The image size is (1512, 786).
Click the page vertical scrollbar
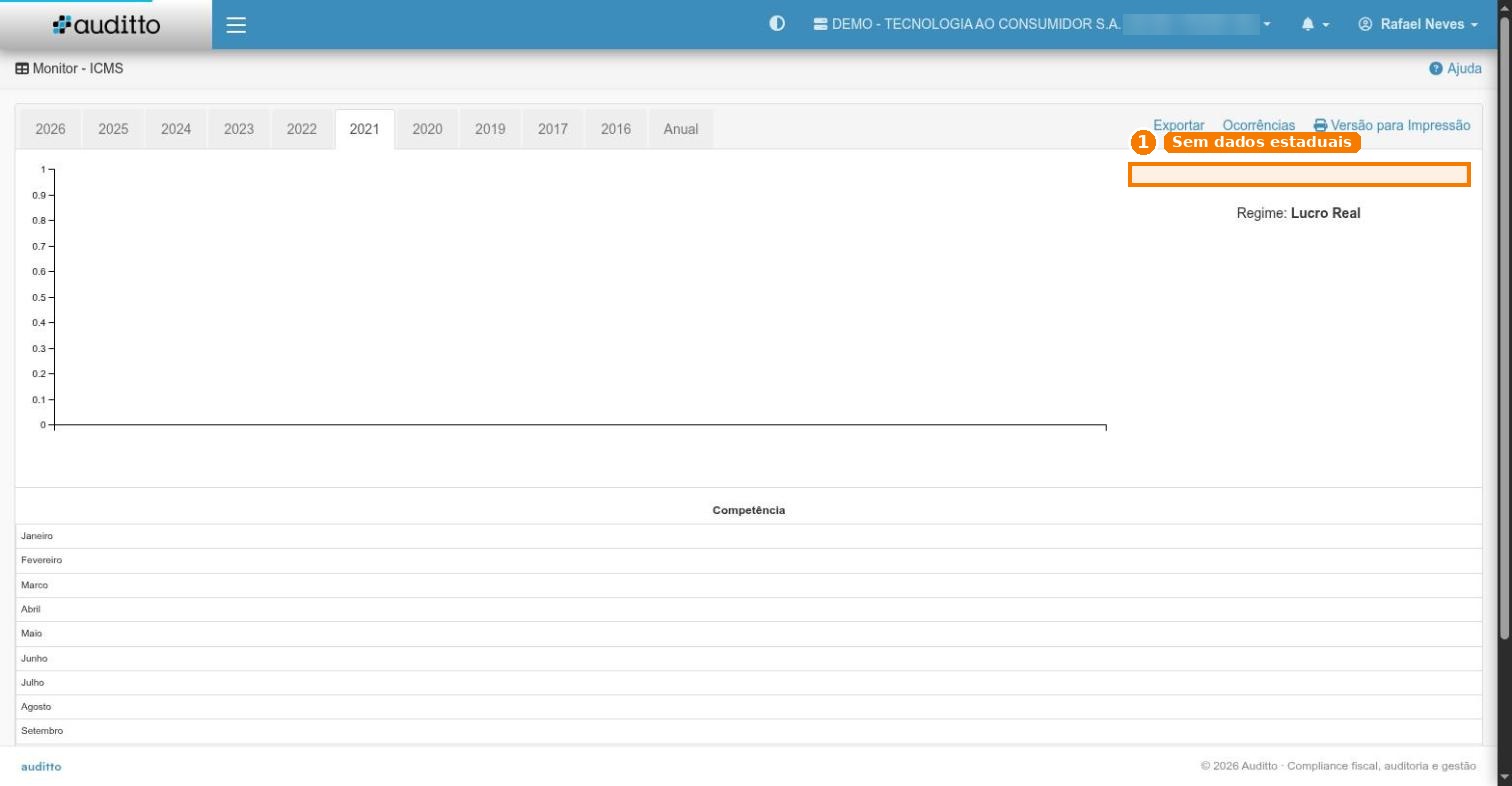(x=1505, y=340)
